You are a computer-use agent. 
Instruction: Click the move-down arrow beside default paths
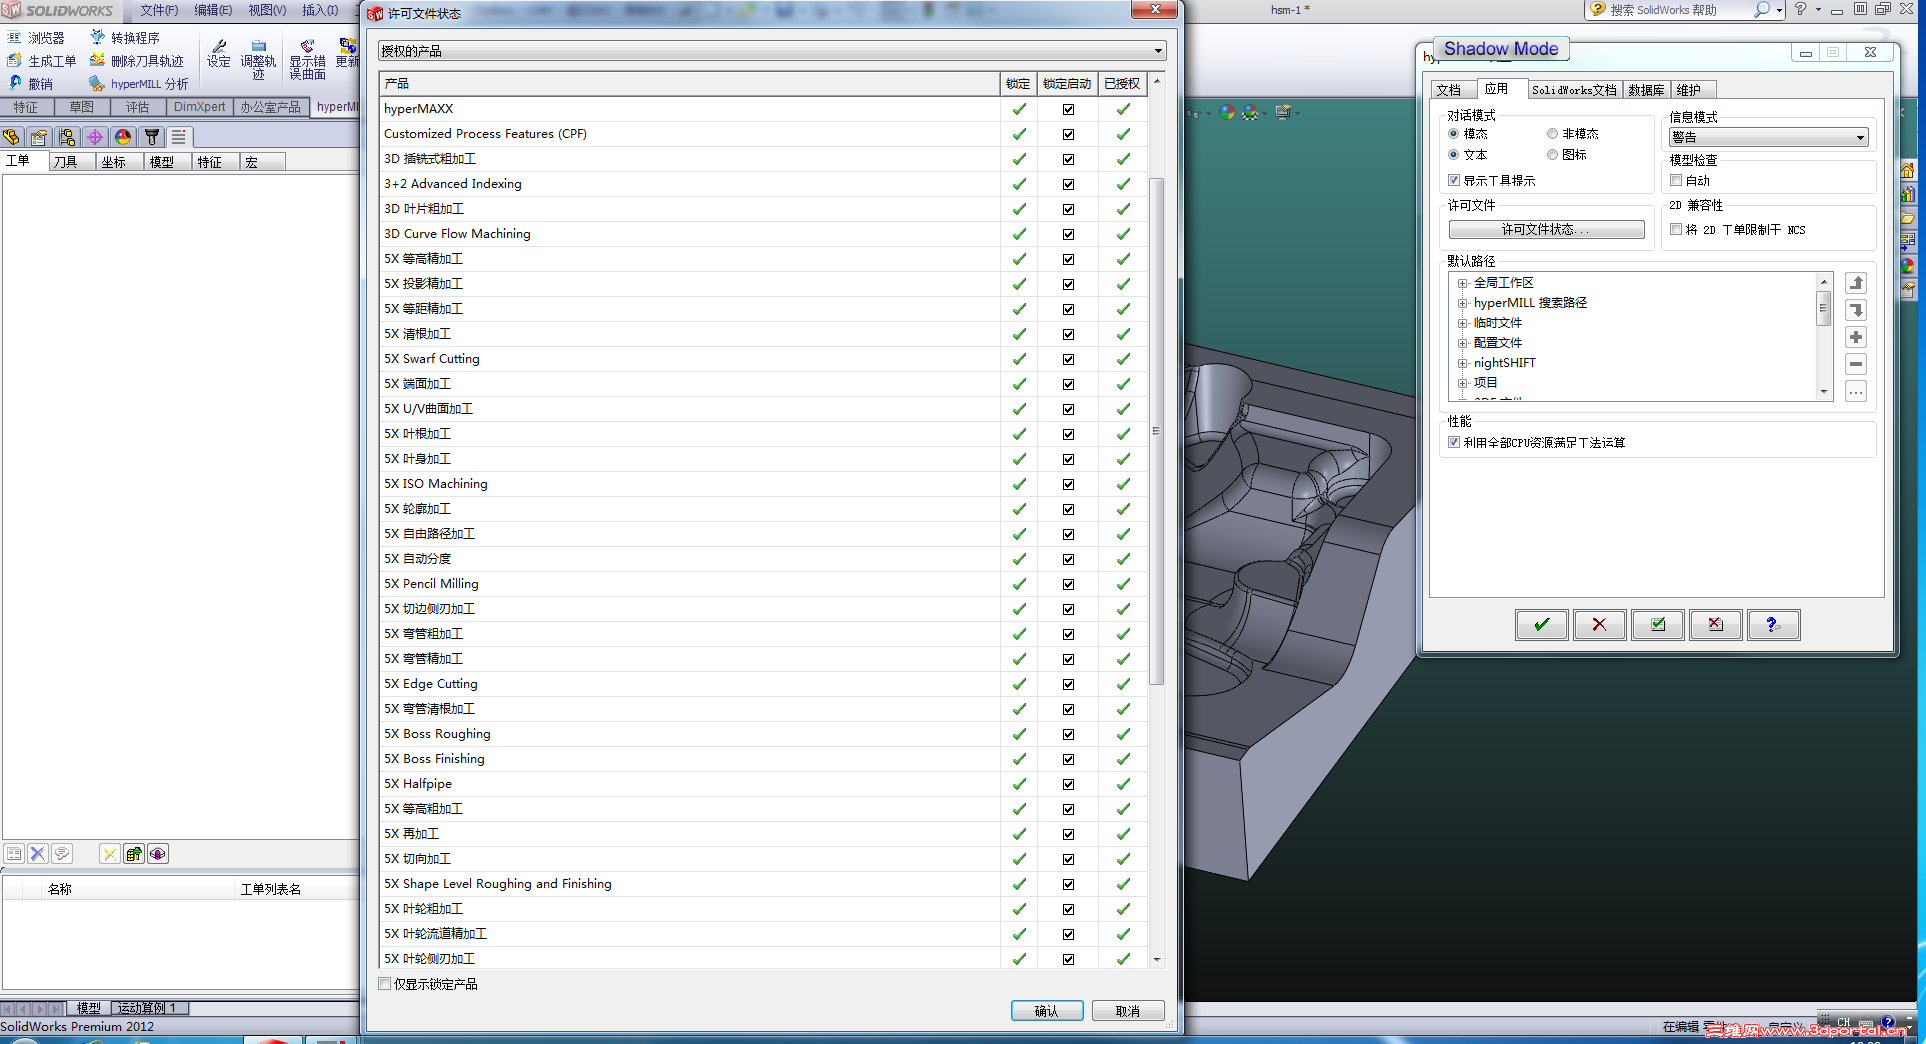[1856, 310]
